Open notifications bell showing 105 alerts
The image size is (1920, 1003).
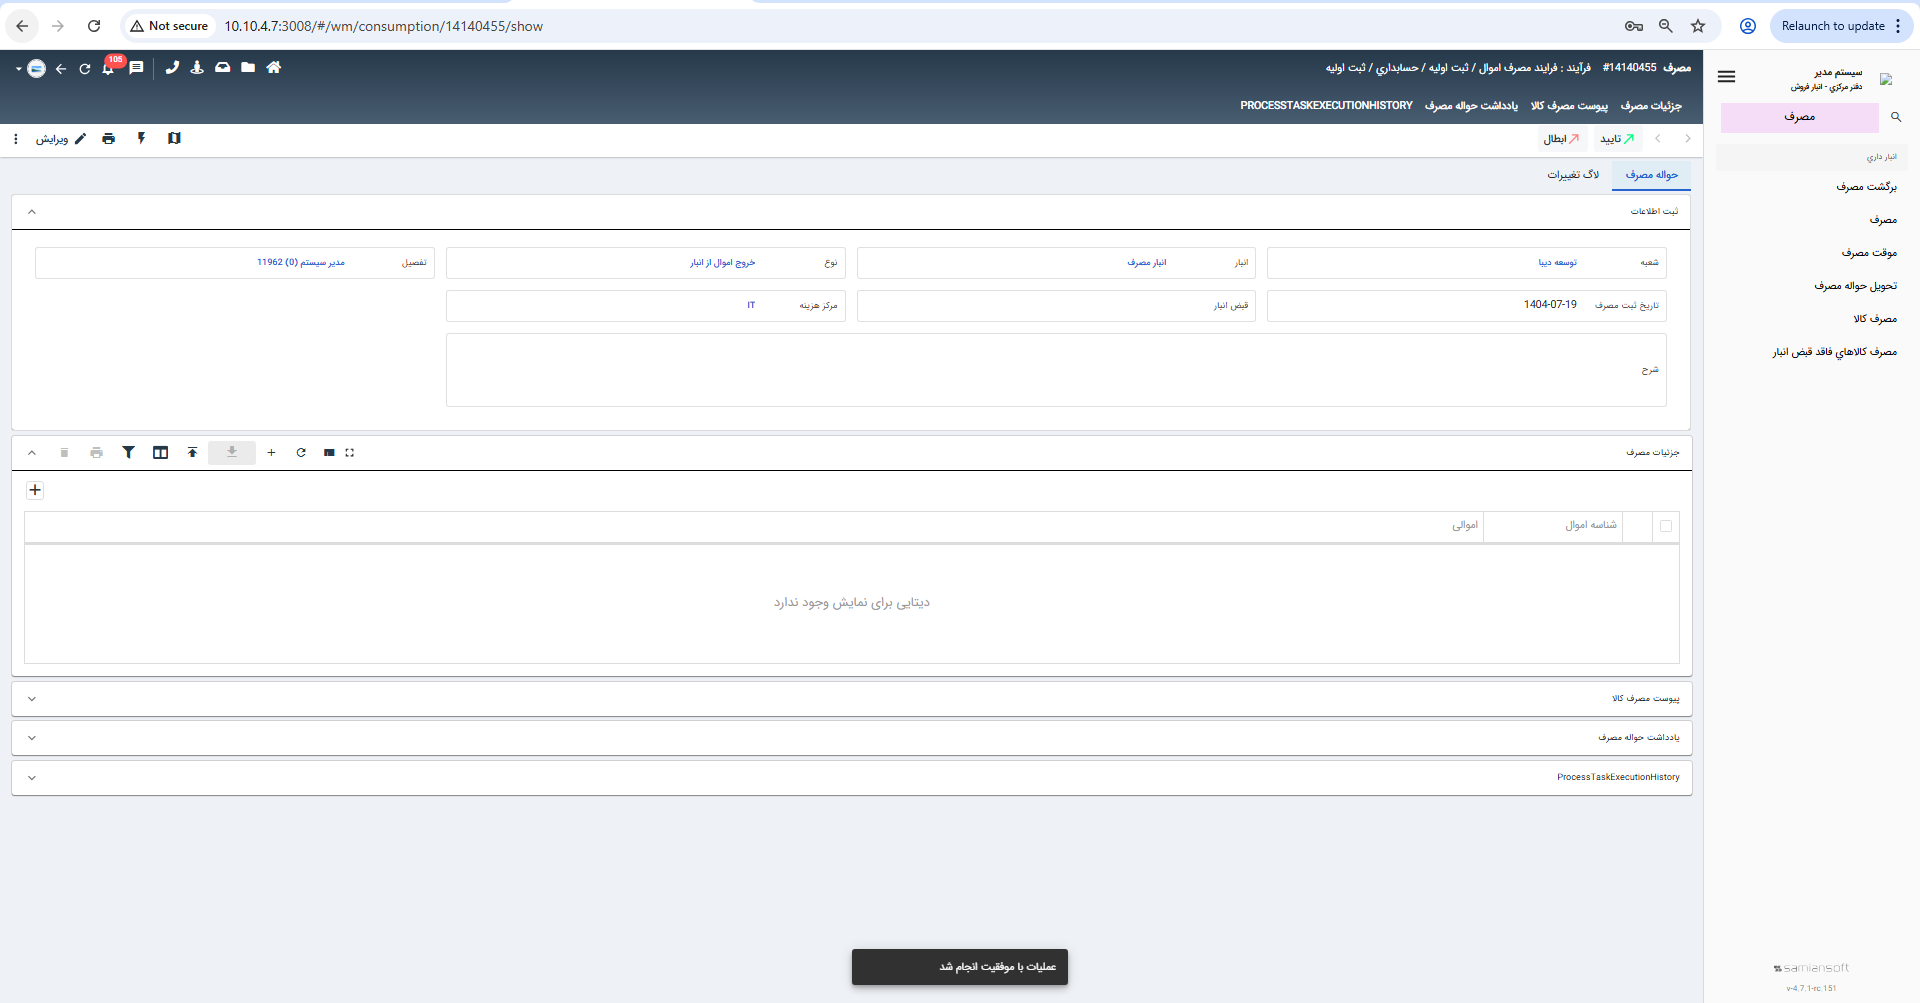coord(108,68)
